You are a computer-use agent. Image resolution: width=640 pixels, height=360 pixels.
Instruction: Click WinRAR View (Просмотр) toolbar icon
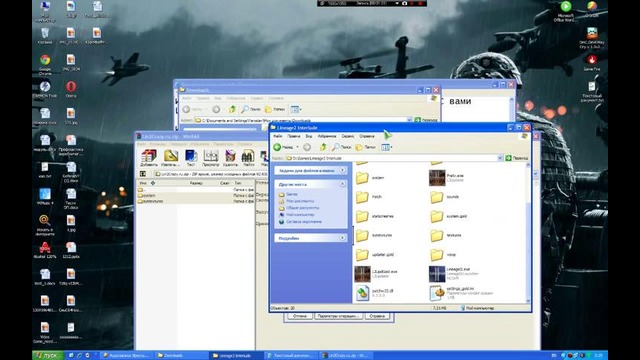[x=211, y=158]
